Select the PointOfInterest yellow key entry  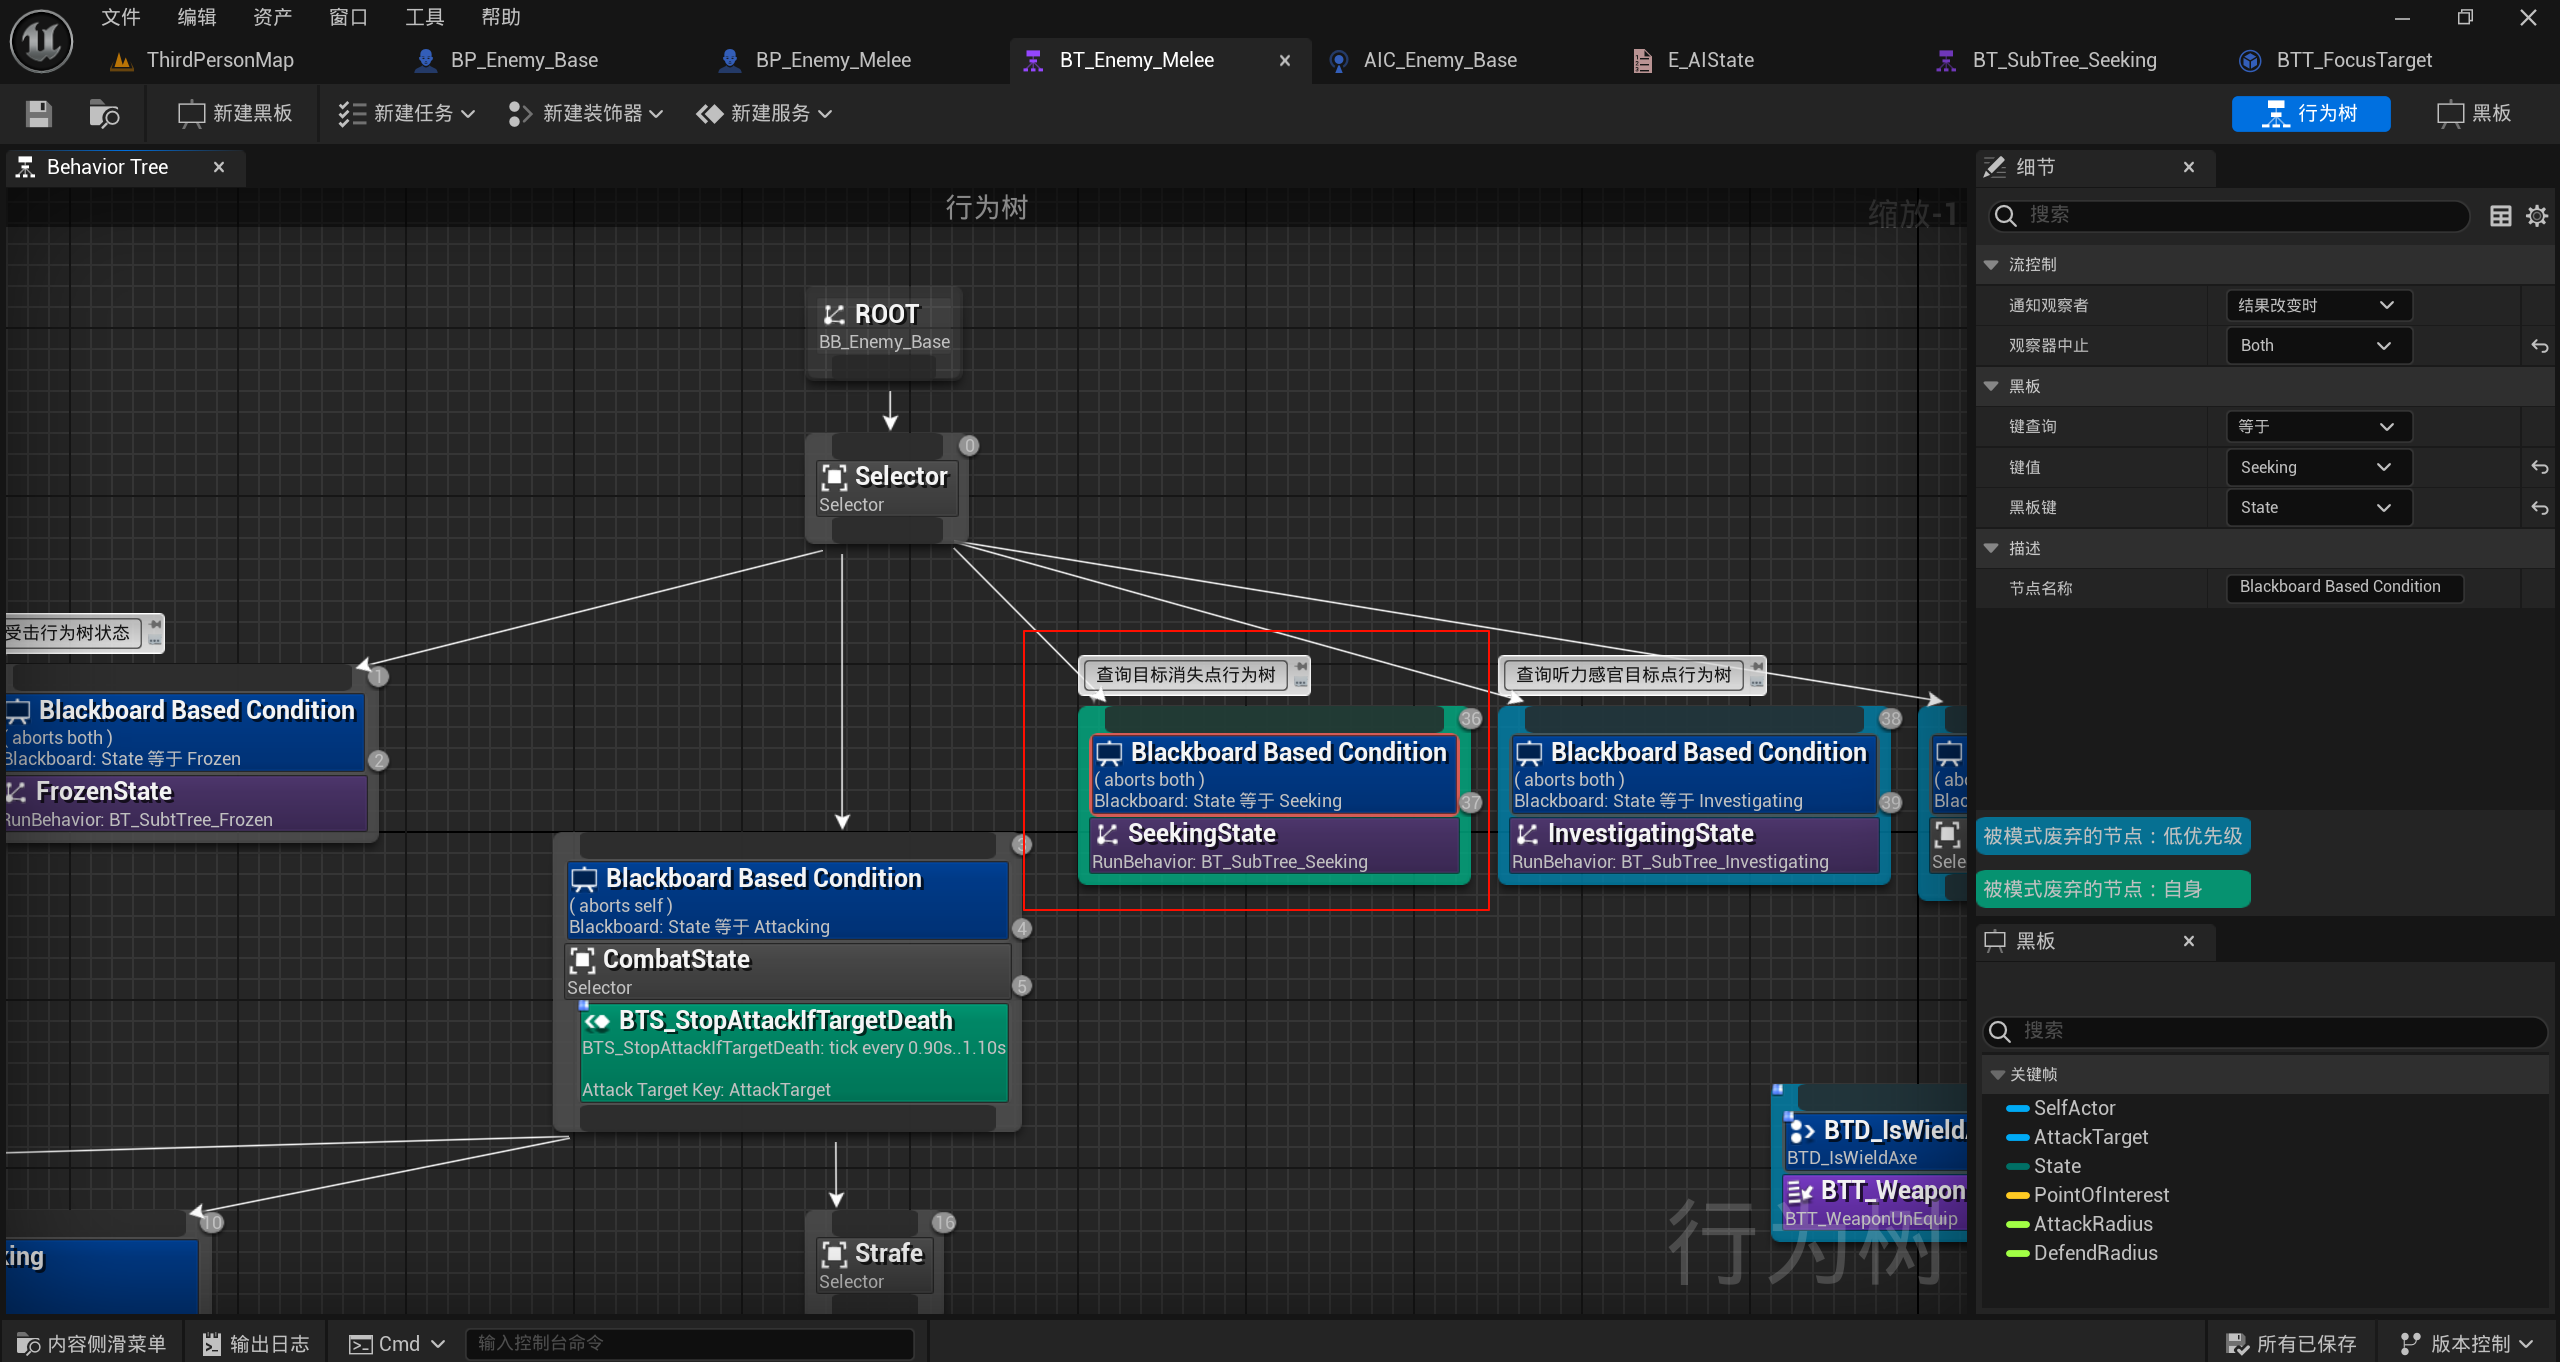pos(2100,1195)
